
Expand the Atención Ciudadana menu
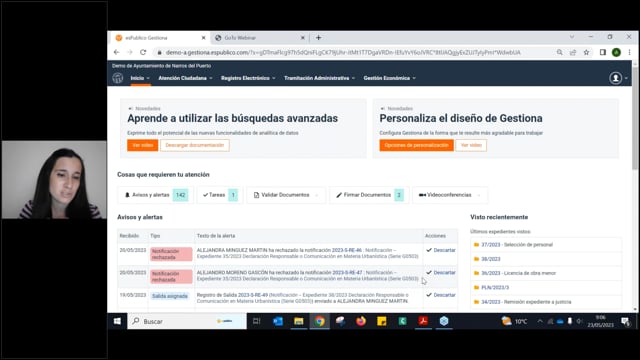pos(185,78)
